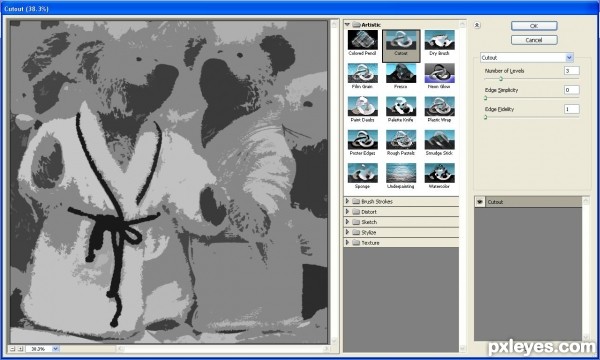600x360 pixels.
Task: Select the Smudge Stick filter thumbnail
Action: [440, 140]
